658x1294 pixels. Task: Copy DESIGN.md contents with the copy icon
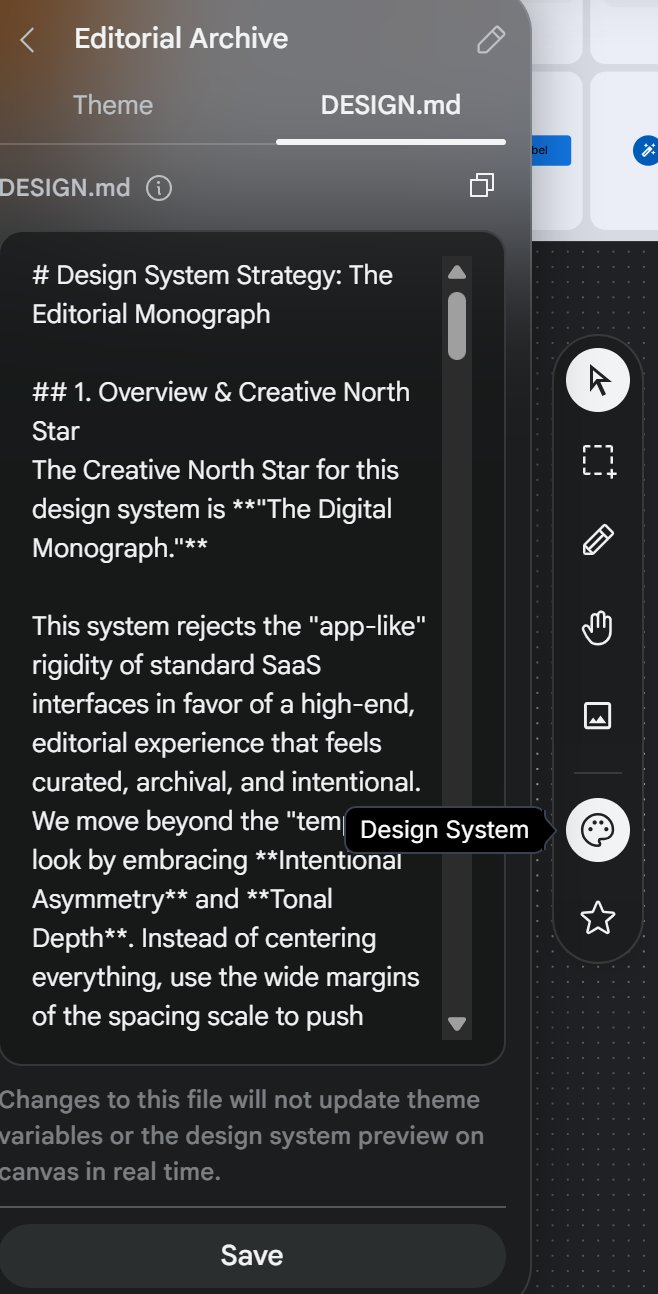[x=483, y=185]
